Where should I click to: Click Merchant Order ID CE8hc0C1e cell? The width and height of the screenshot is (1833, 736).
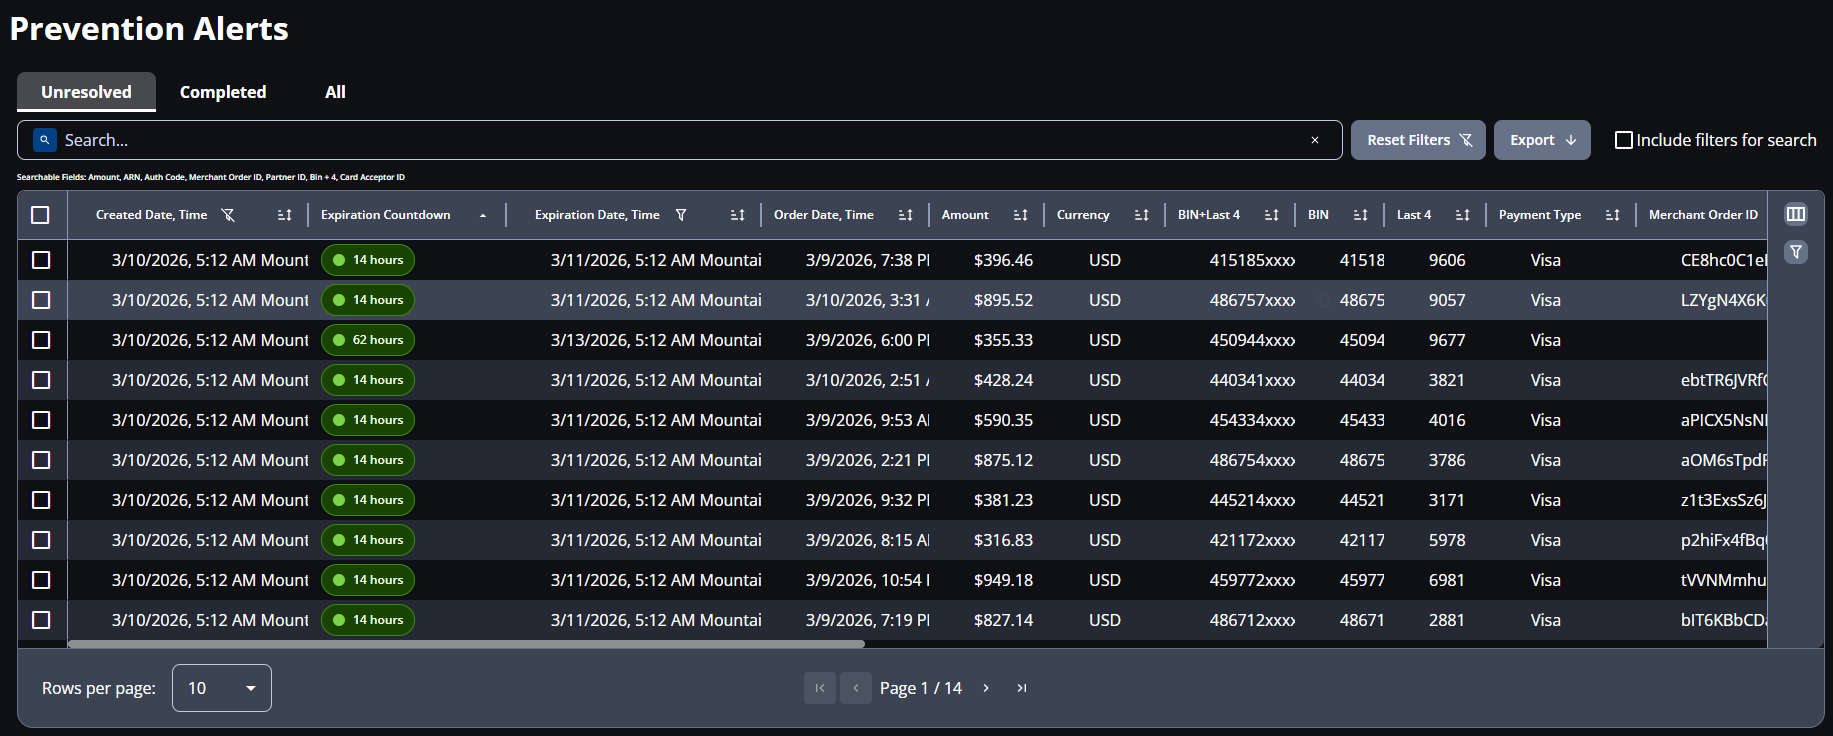tap(1724, 260)
